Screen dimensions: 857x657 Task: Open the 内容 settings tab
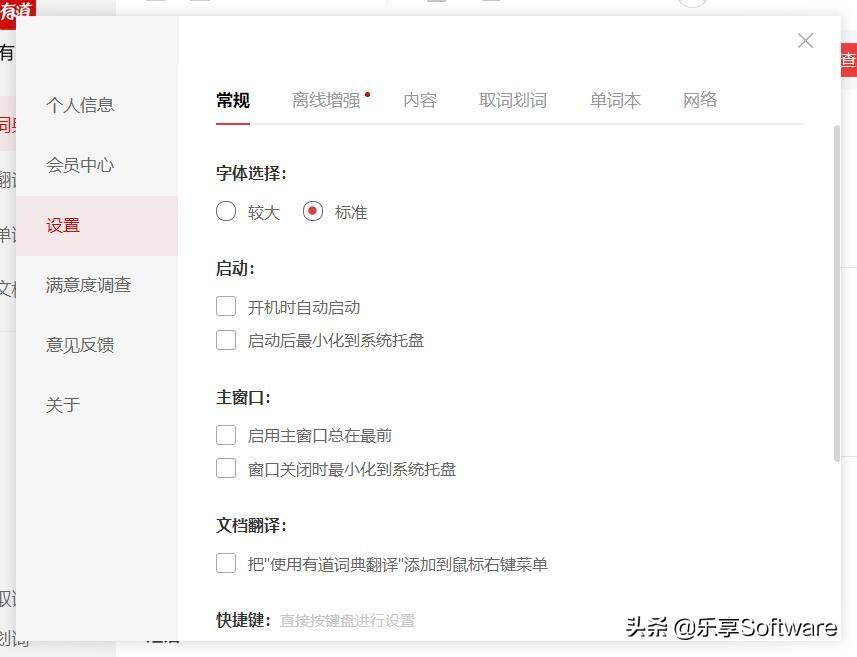click(420, 100)
